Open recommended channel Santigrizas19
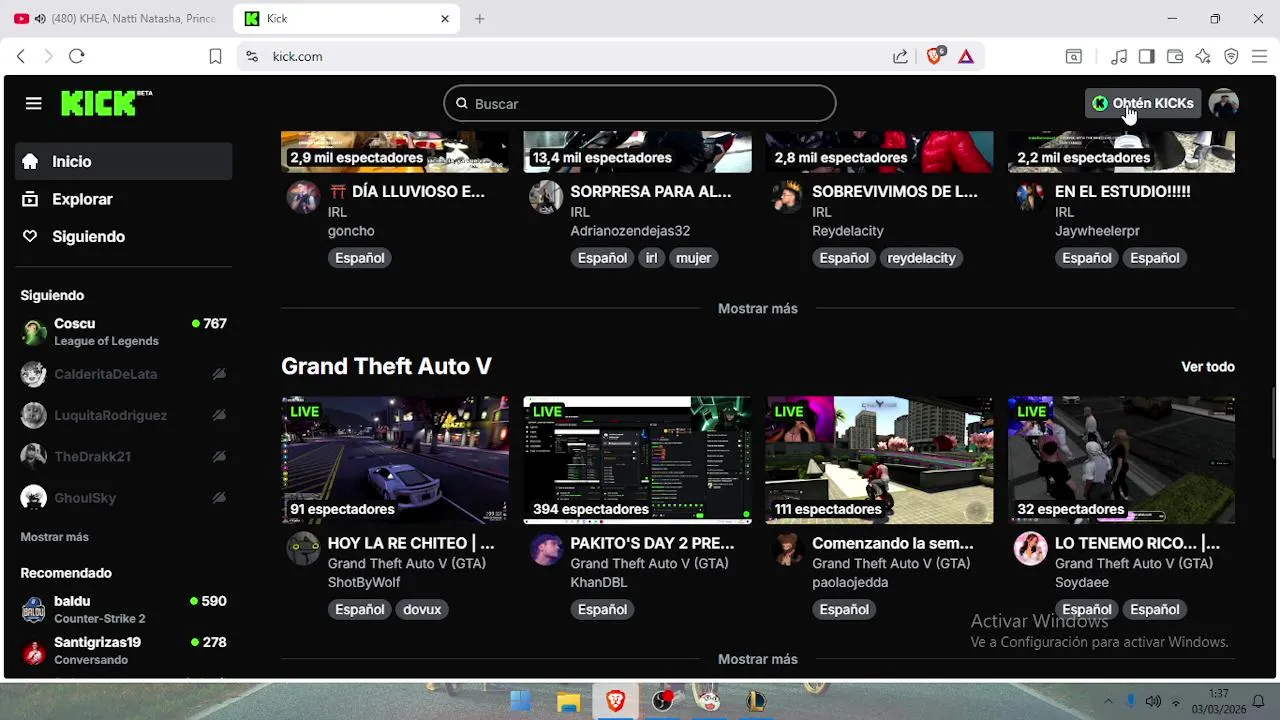The width and height of the screenshot is (1280, 720). 123,650
